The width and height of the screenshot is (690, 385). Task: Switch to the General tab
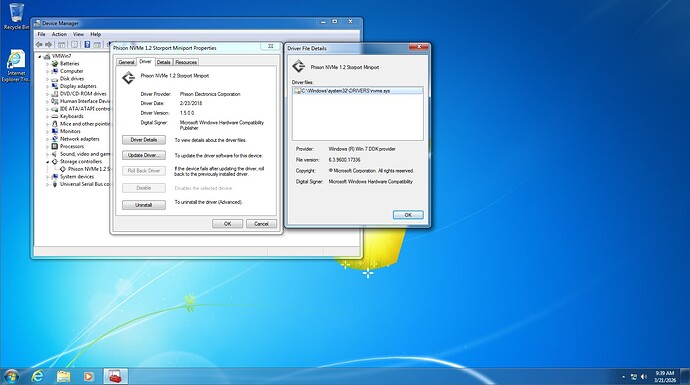(x=126, y=62)
